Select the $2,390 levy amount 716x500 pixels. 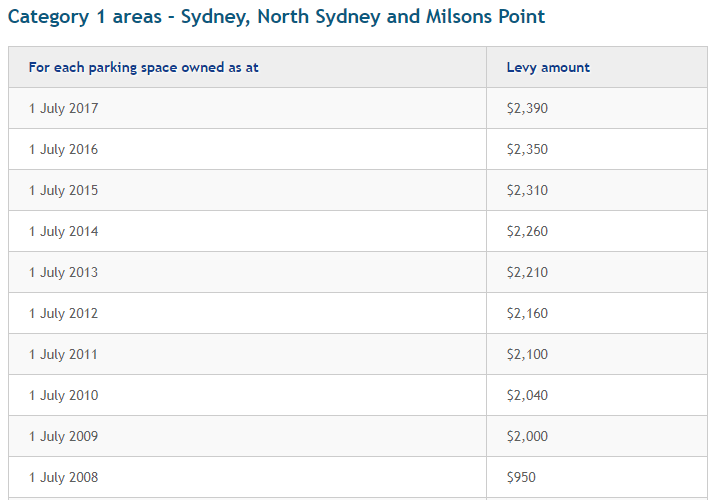coord(527,108)
